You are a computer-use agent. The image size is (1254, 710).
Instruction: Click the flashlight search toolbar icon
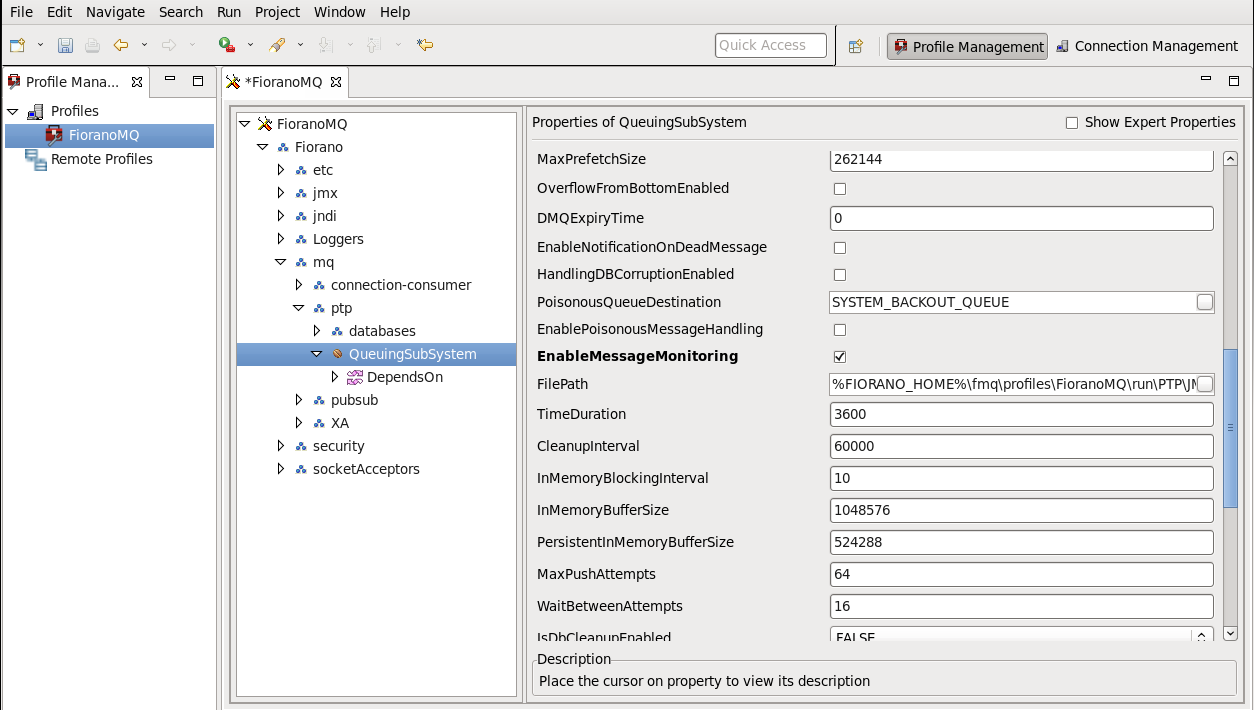[278, 45]
